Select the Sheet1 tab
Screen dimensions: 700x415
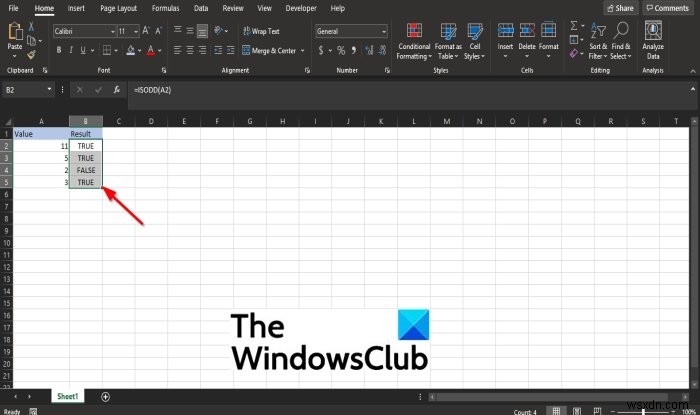(68, 396)
